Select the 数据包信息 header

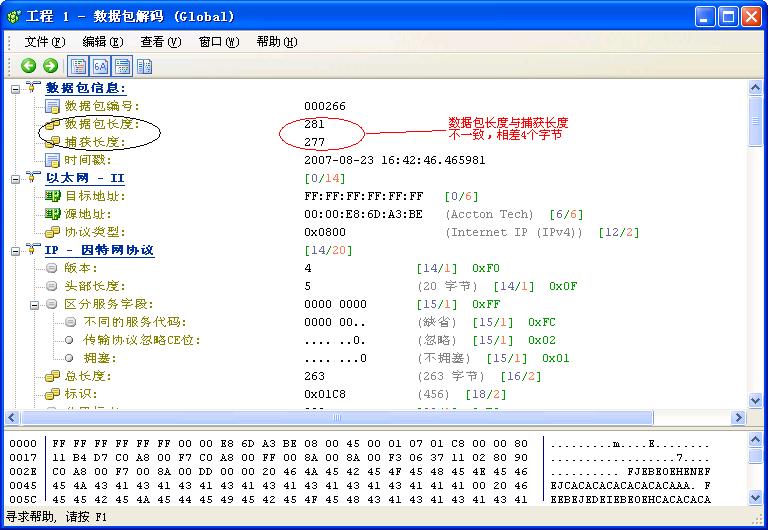(86, 88)
